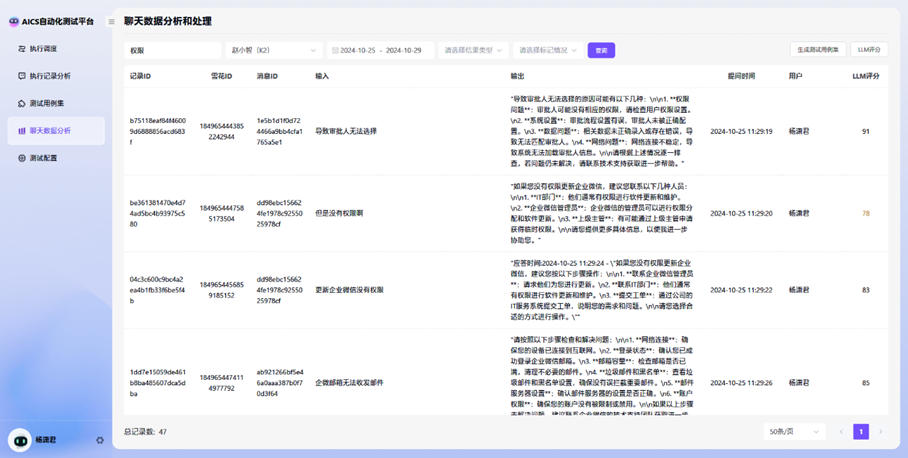Viewport: 908px width, 458px height.
Task: Select the record ID starting with be361381470e
Action: 158,213
